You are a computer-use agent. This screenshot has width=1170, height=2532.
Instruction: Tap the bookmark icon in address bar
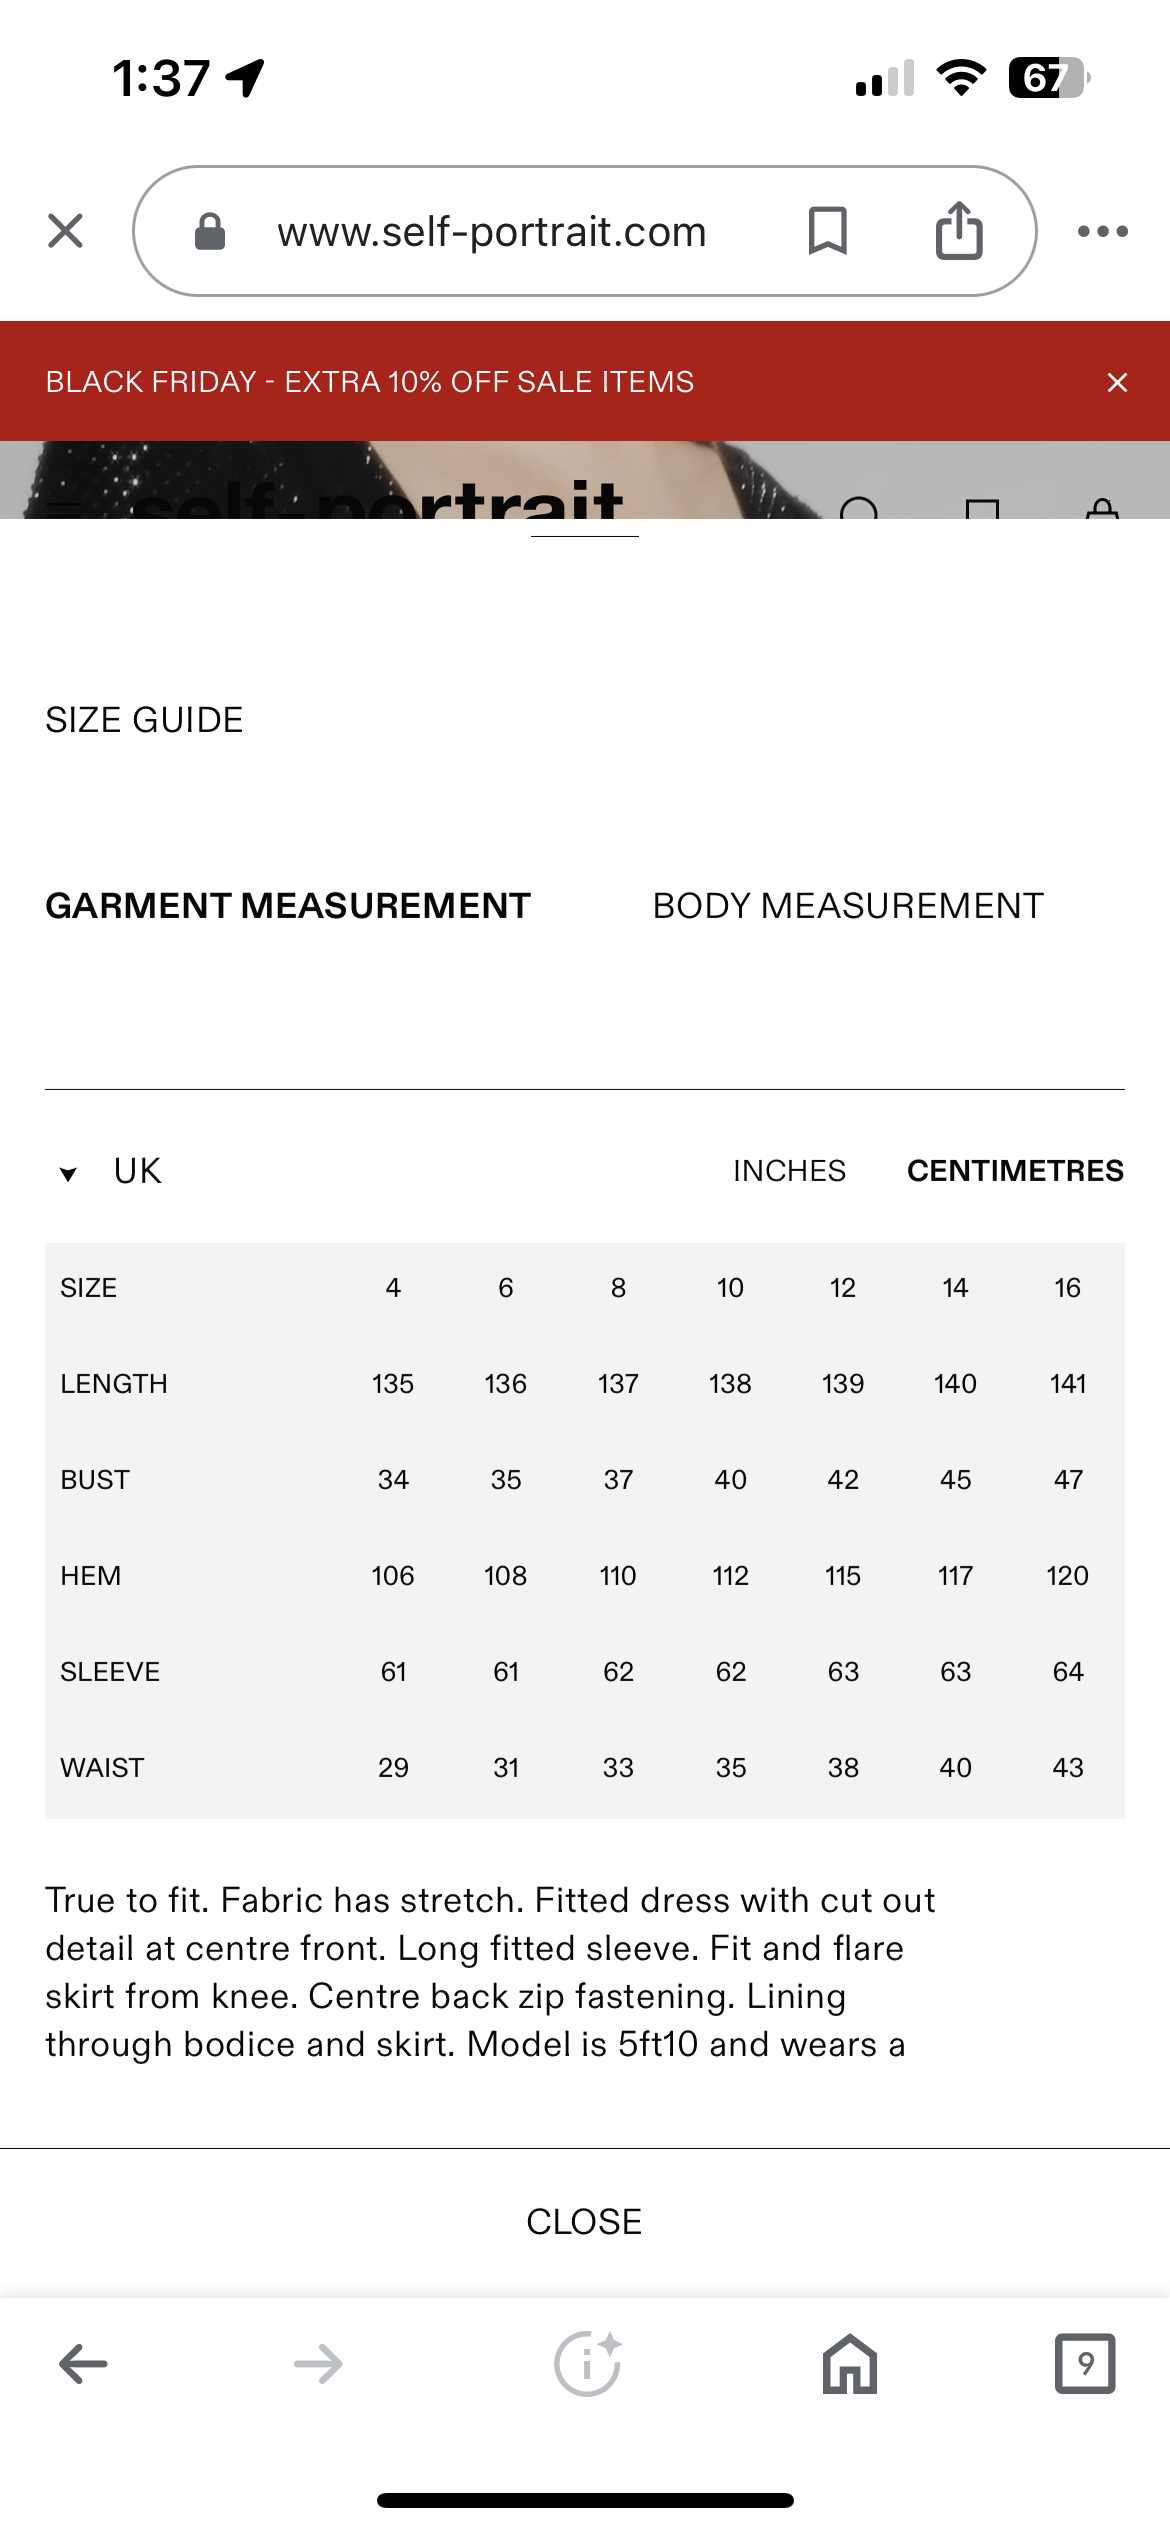click(x=827, y=231)
